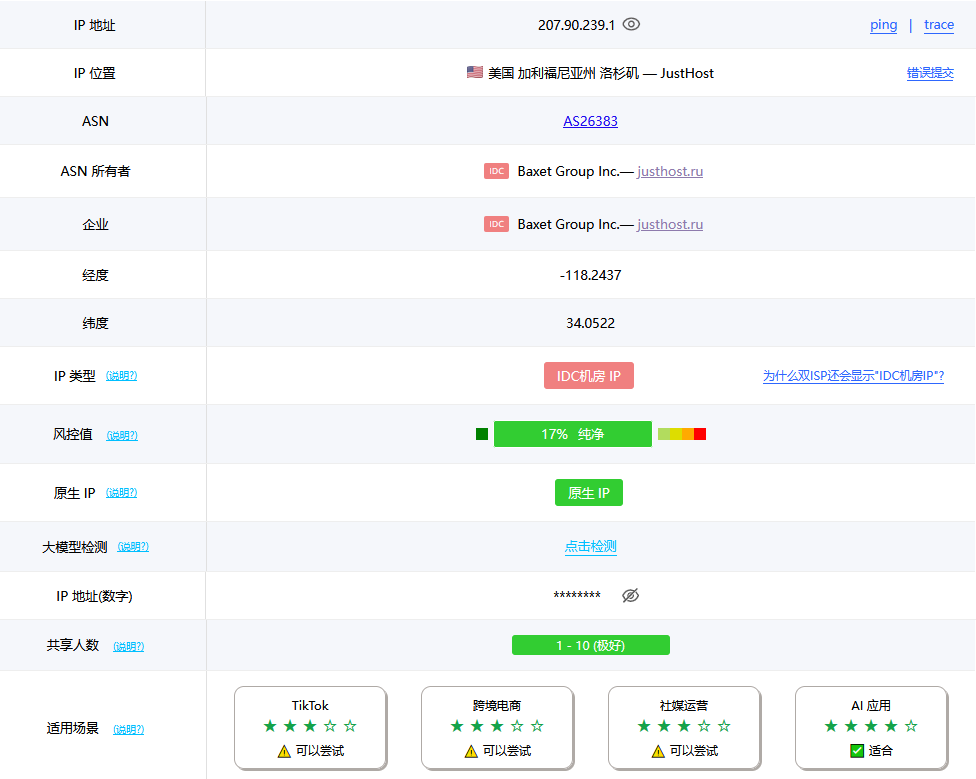Click the 1 - 10 (极好) shared users bar
The image size is (976, 779).
(x=591, y=645)
